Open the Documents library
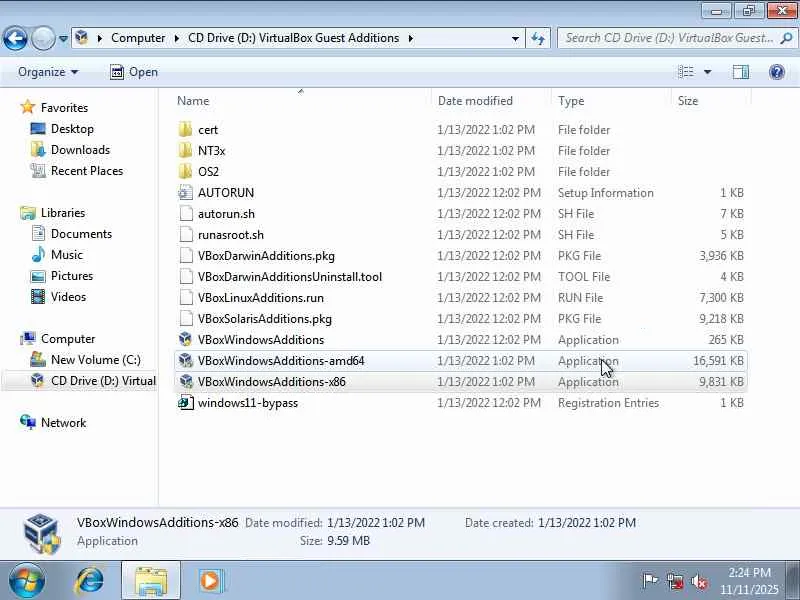800x600 pixels. click(81, 233)
